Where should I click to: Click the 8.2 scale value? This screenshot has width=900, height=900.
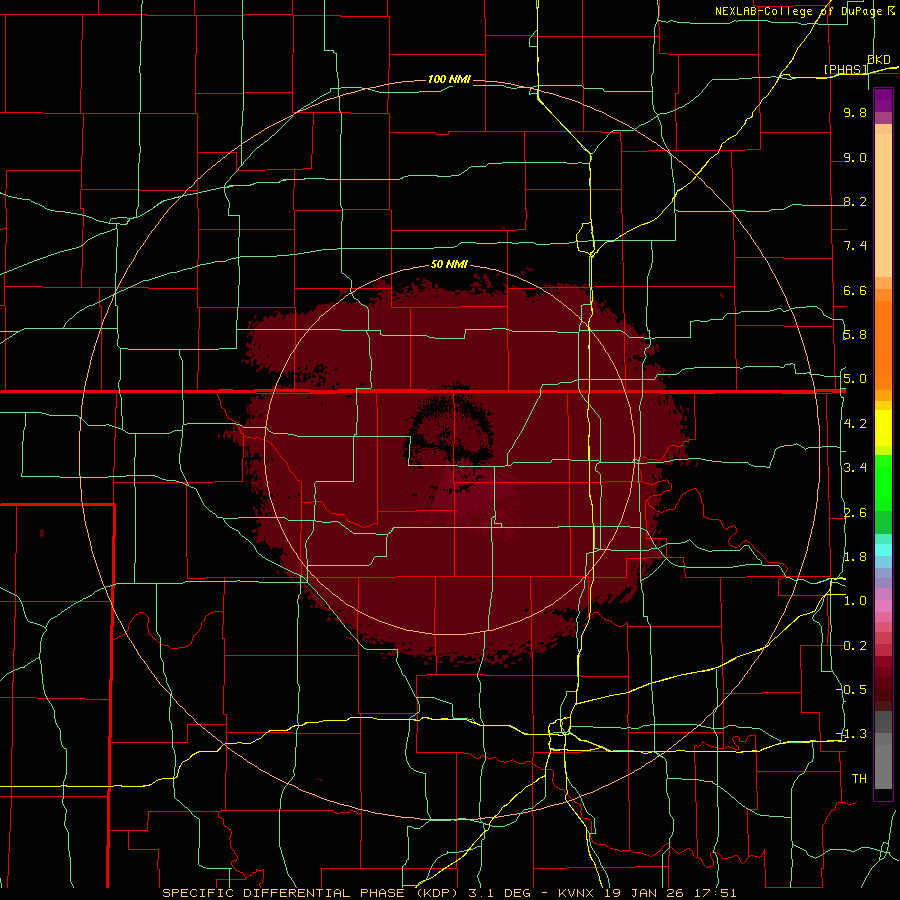click(855, 201)
